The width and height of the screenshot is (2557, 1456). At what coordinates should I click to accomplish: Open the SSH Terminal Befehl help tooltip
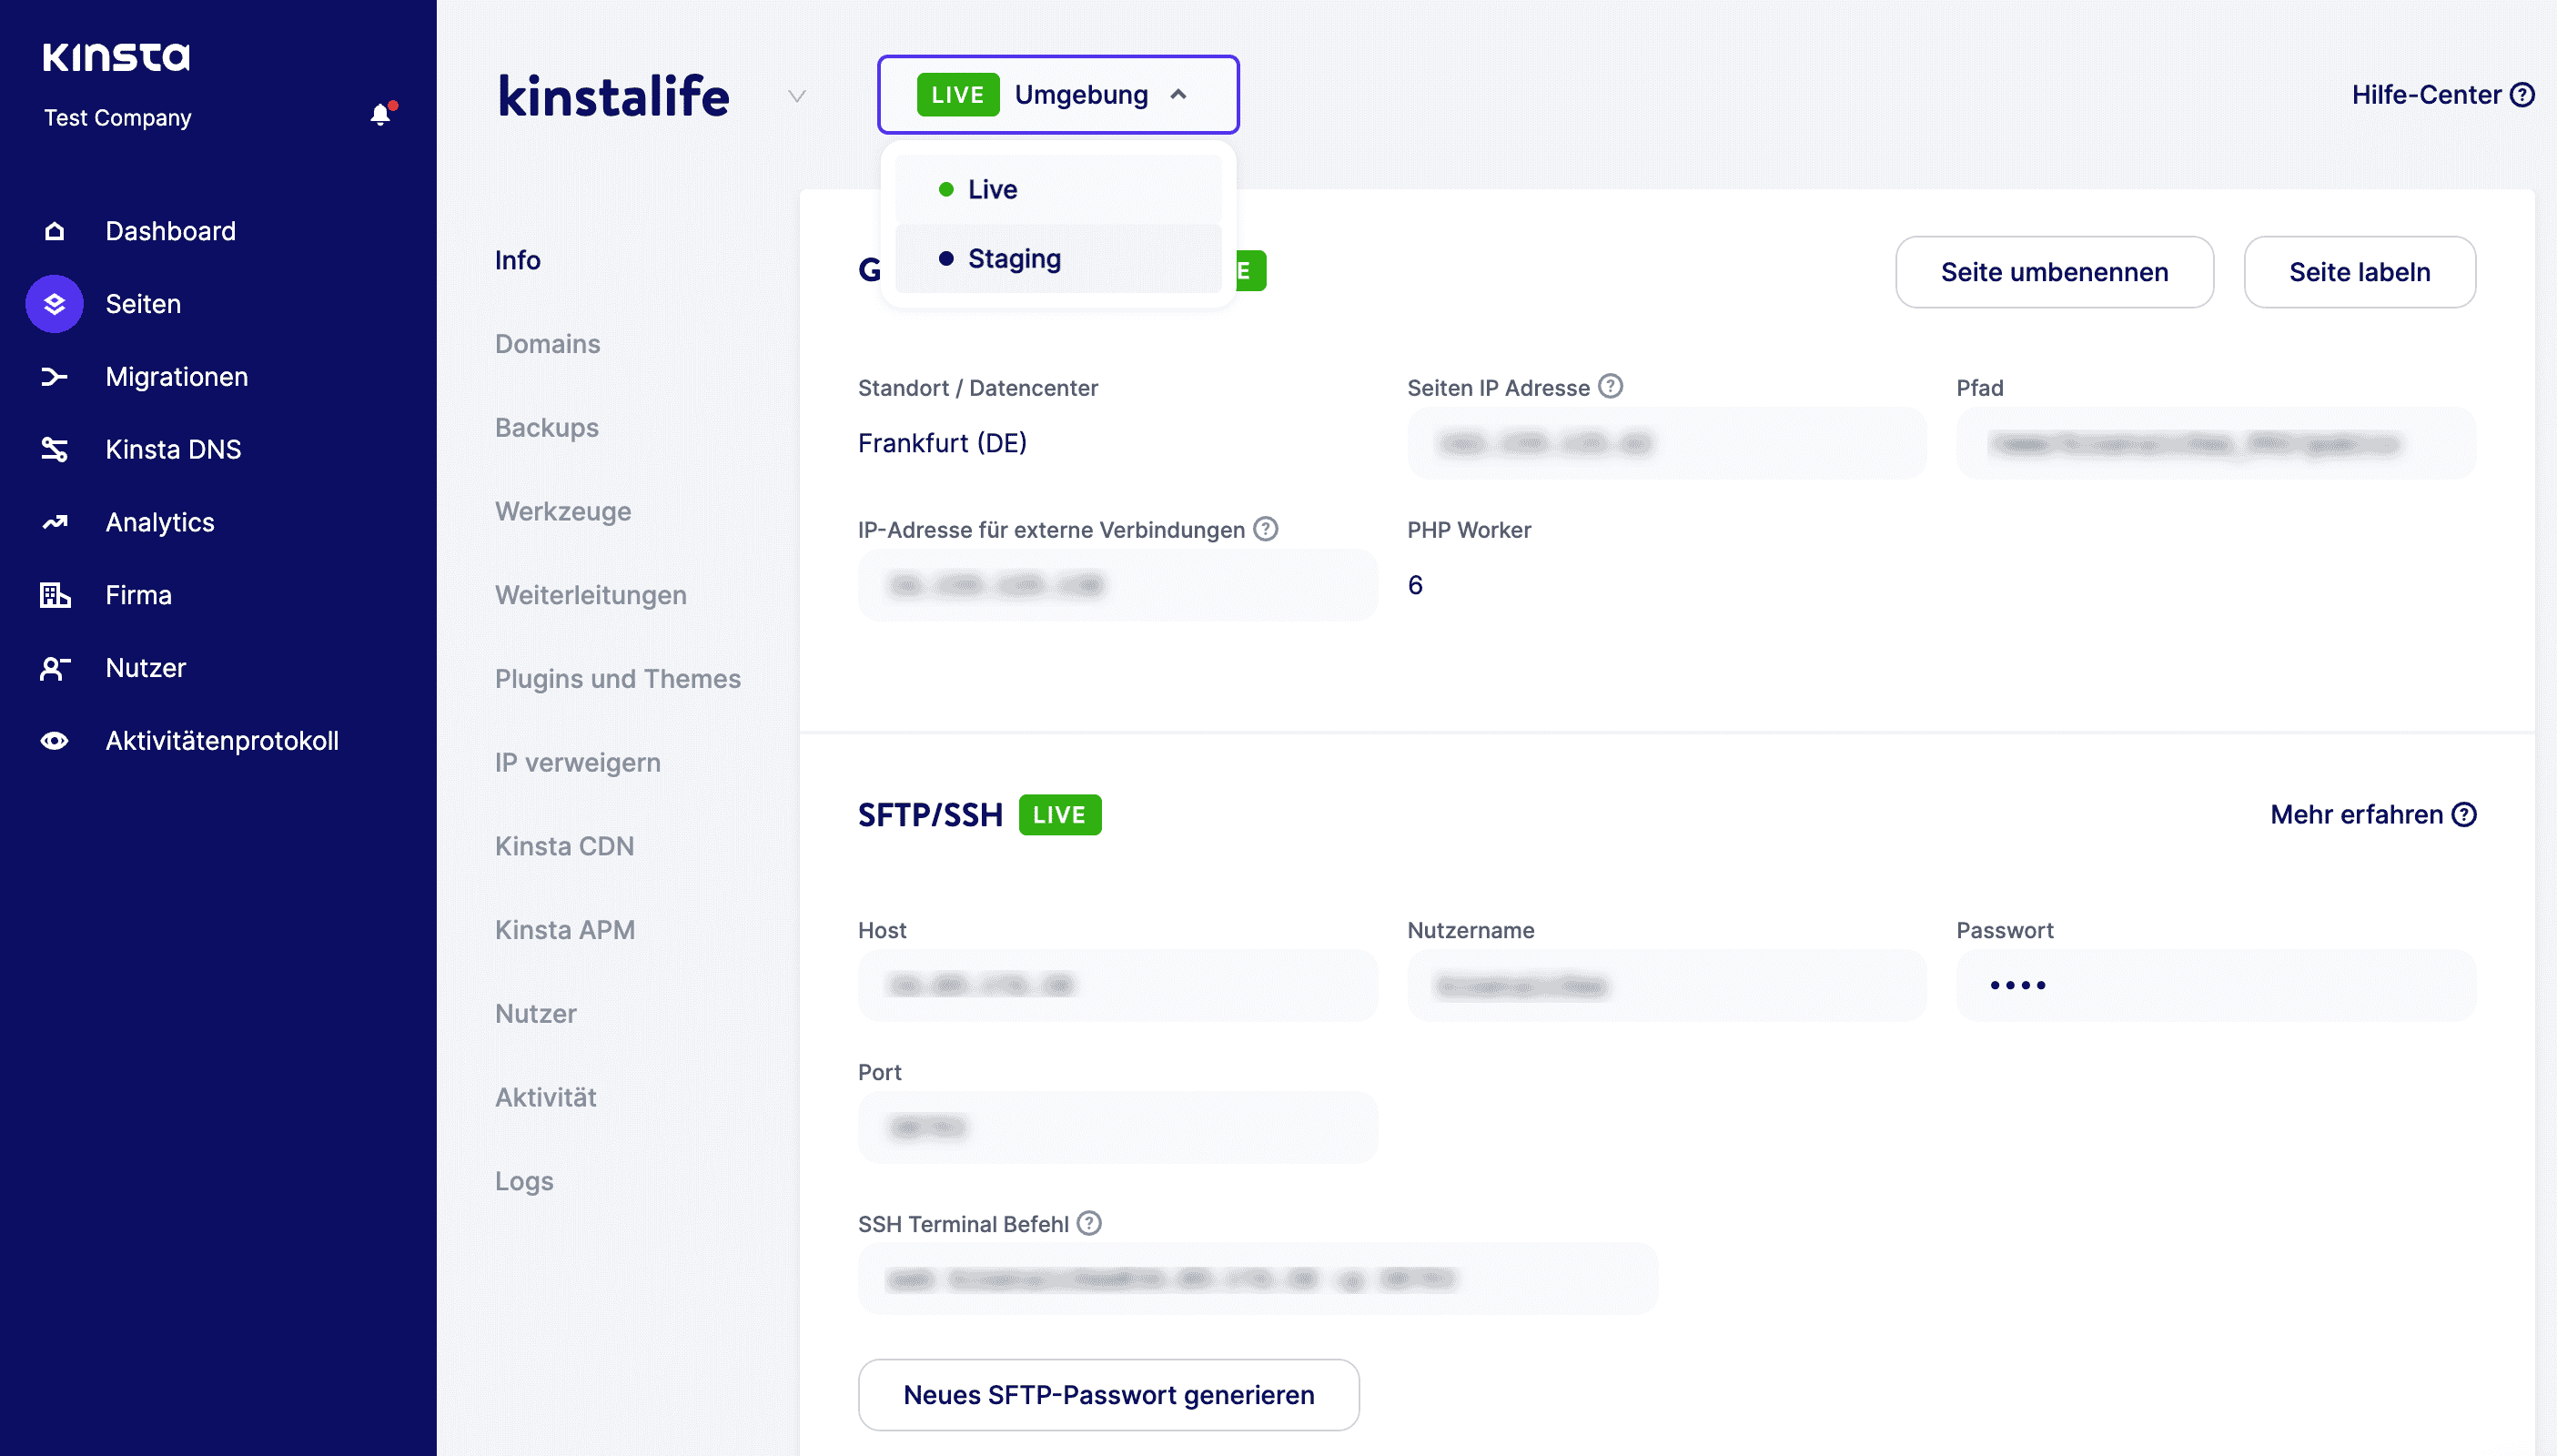click(x=1090, y=1222)
